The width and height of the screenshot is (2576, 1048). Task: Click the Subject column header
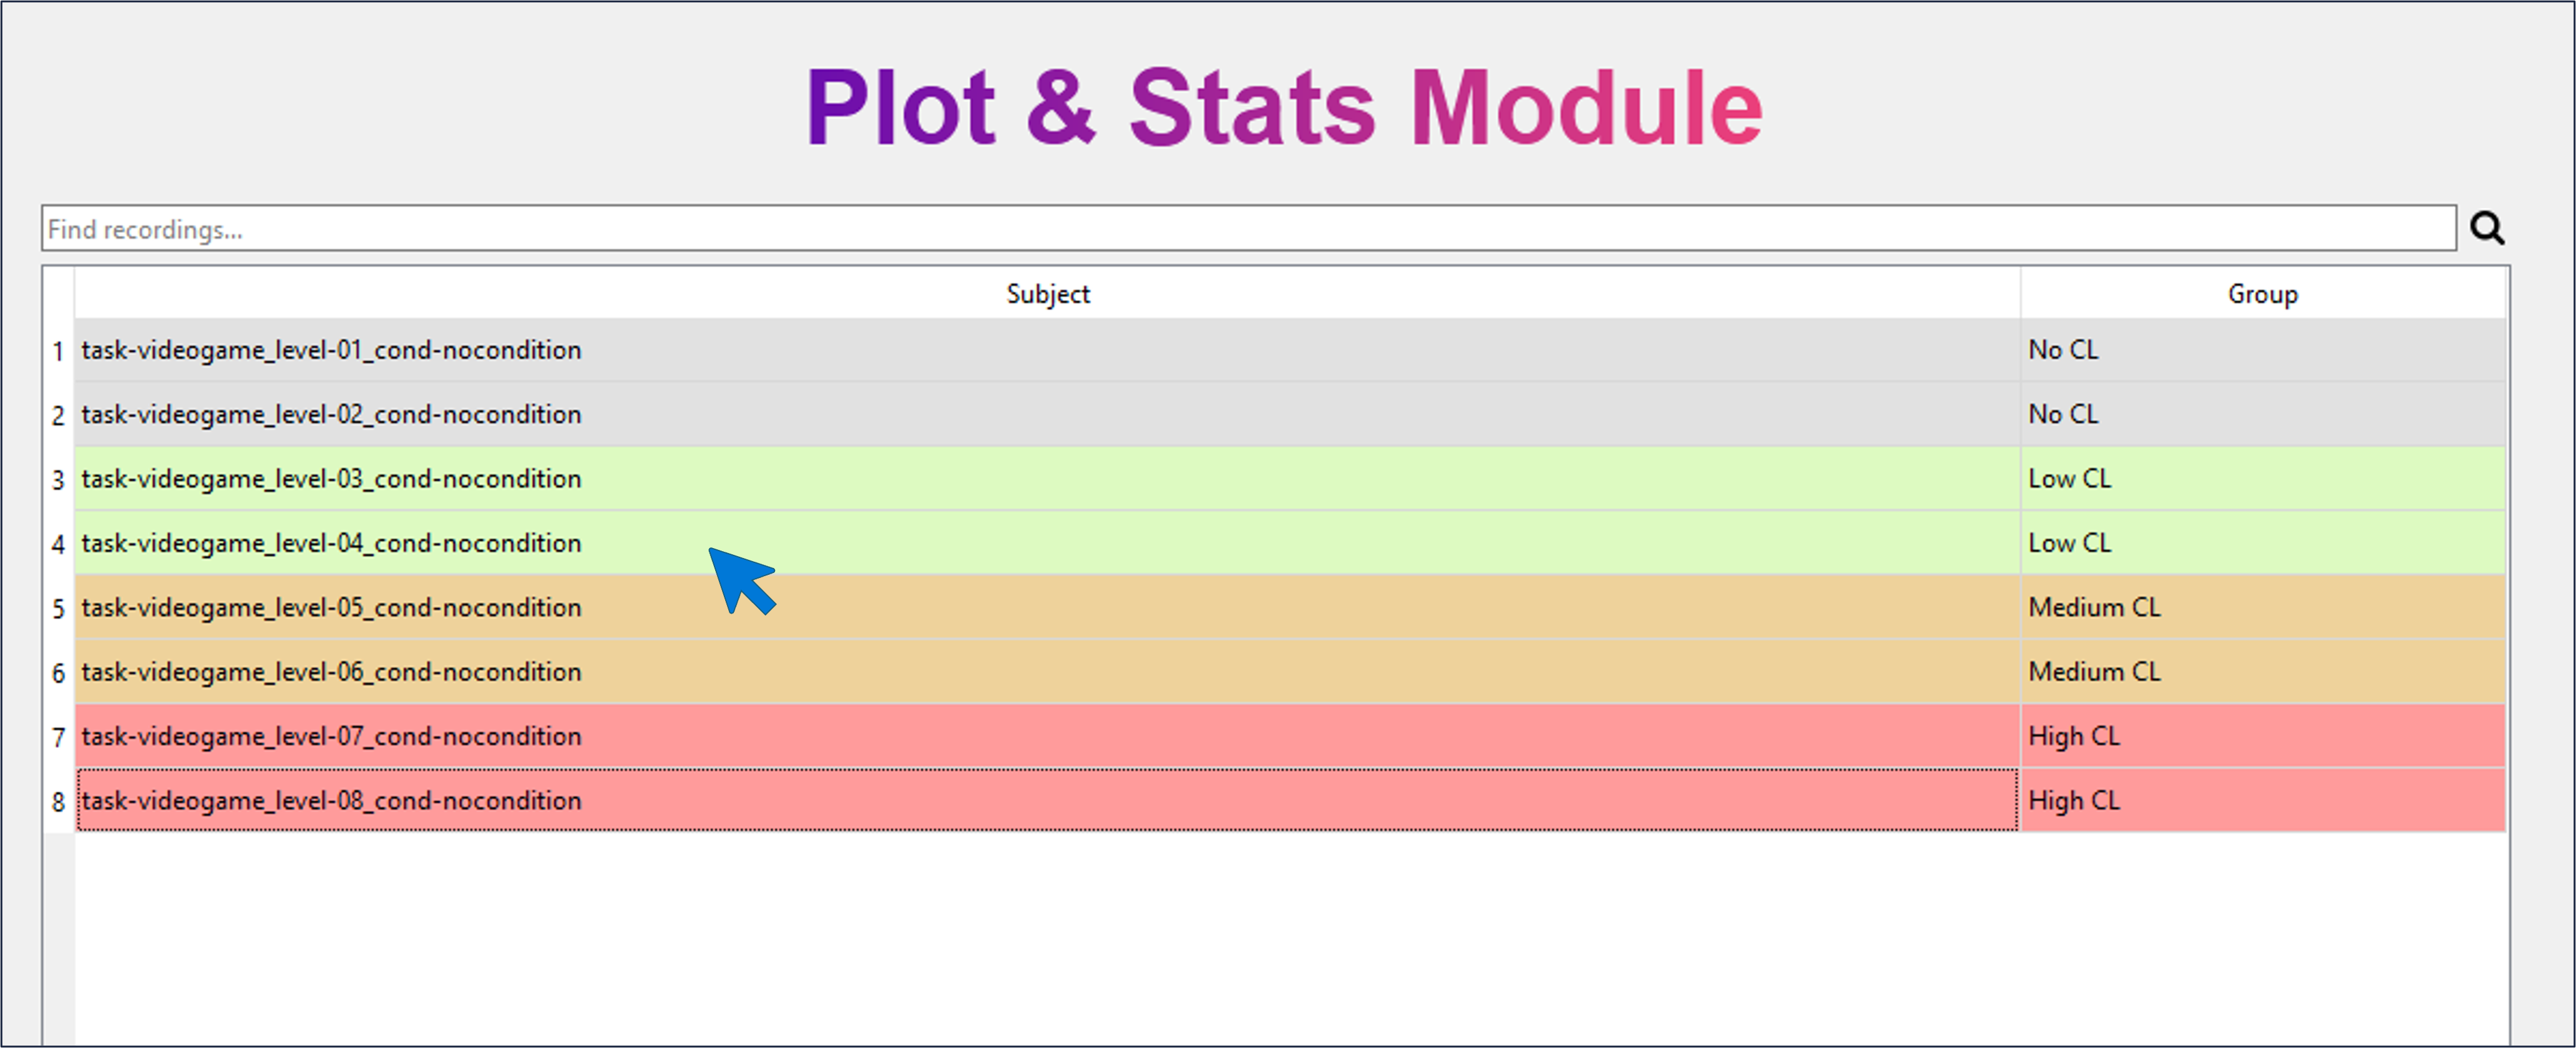click(1046, 293)
